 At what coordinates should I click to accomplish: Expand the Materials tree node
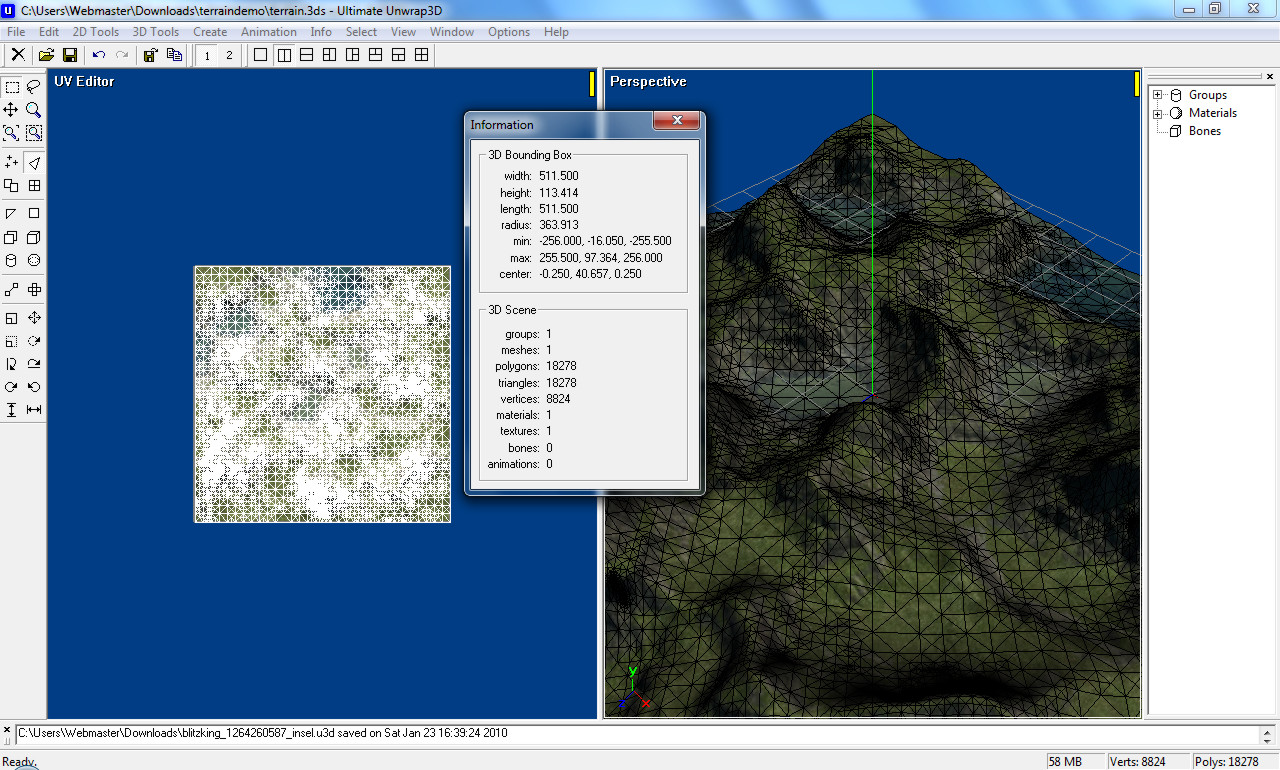(x=1158, y=113)
